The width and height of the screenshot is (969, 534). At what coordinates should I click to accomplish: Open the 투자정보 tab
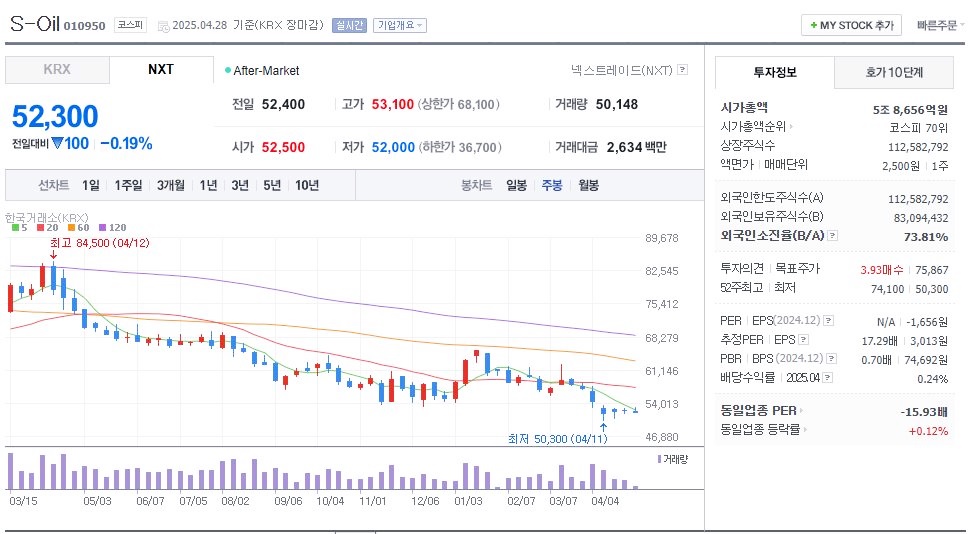click(775, 72)
